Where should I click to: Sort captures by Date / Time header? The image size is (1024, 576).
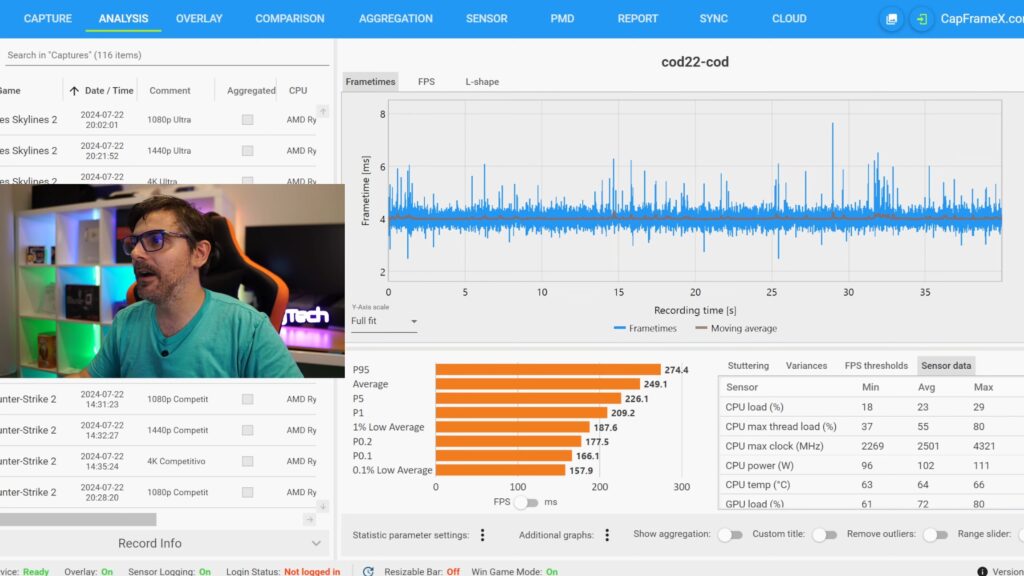point(109,91)
